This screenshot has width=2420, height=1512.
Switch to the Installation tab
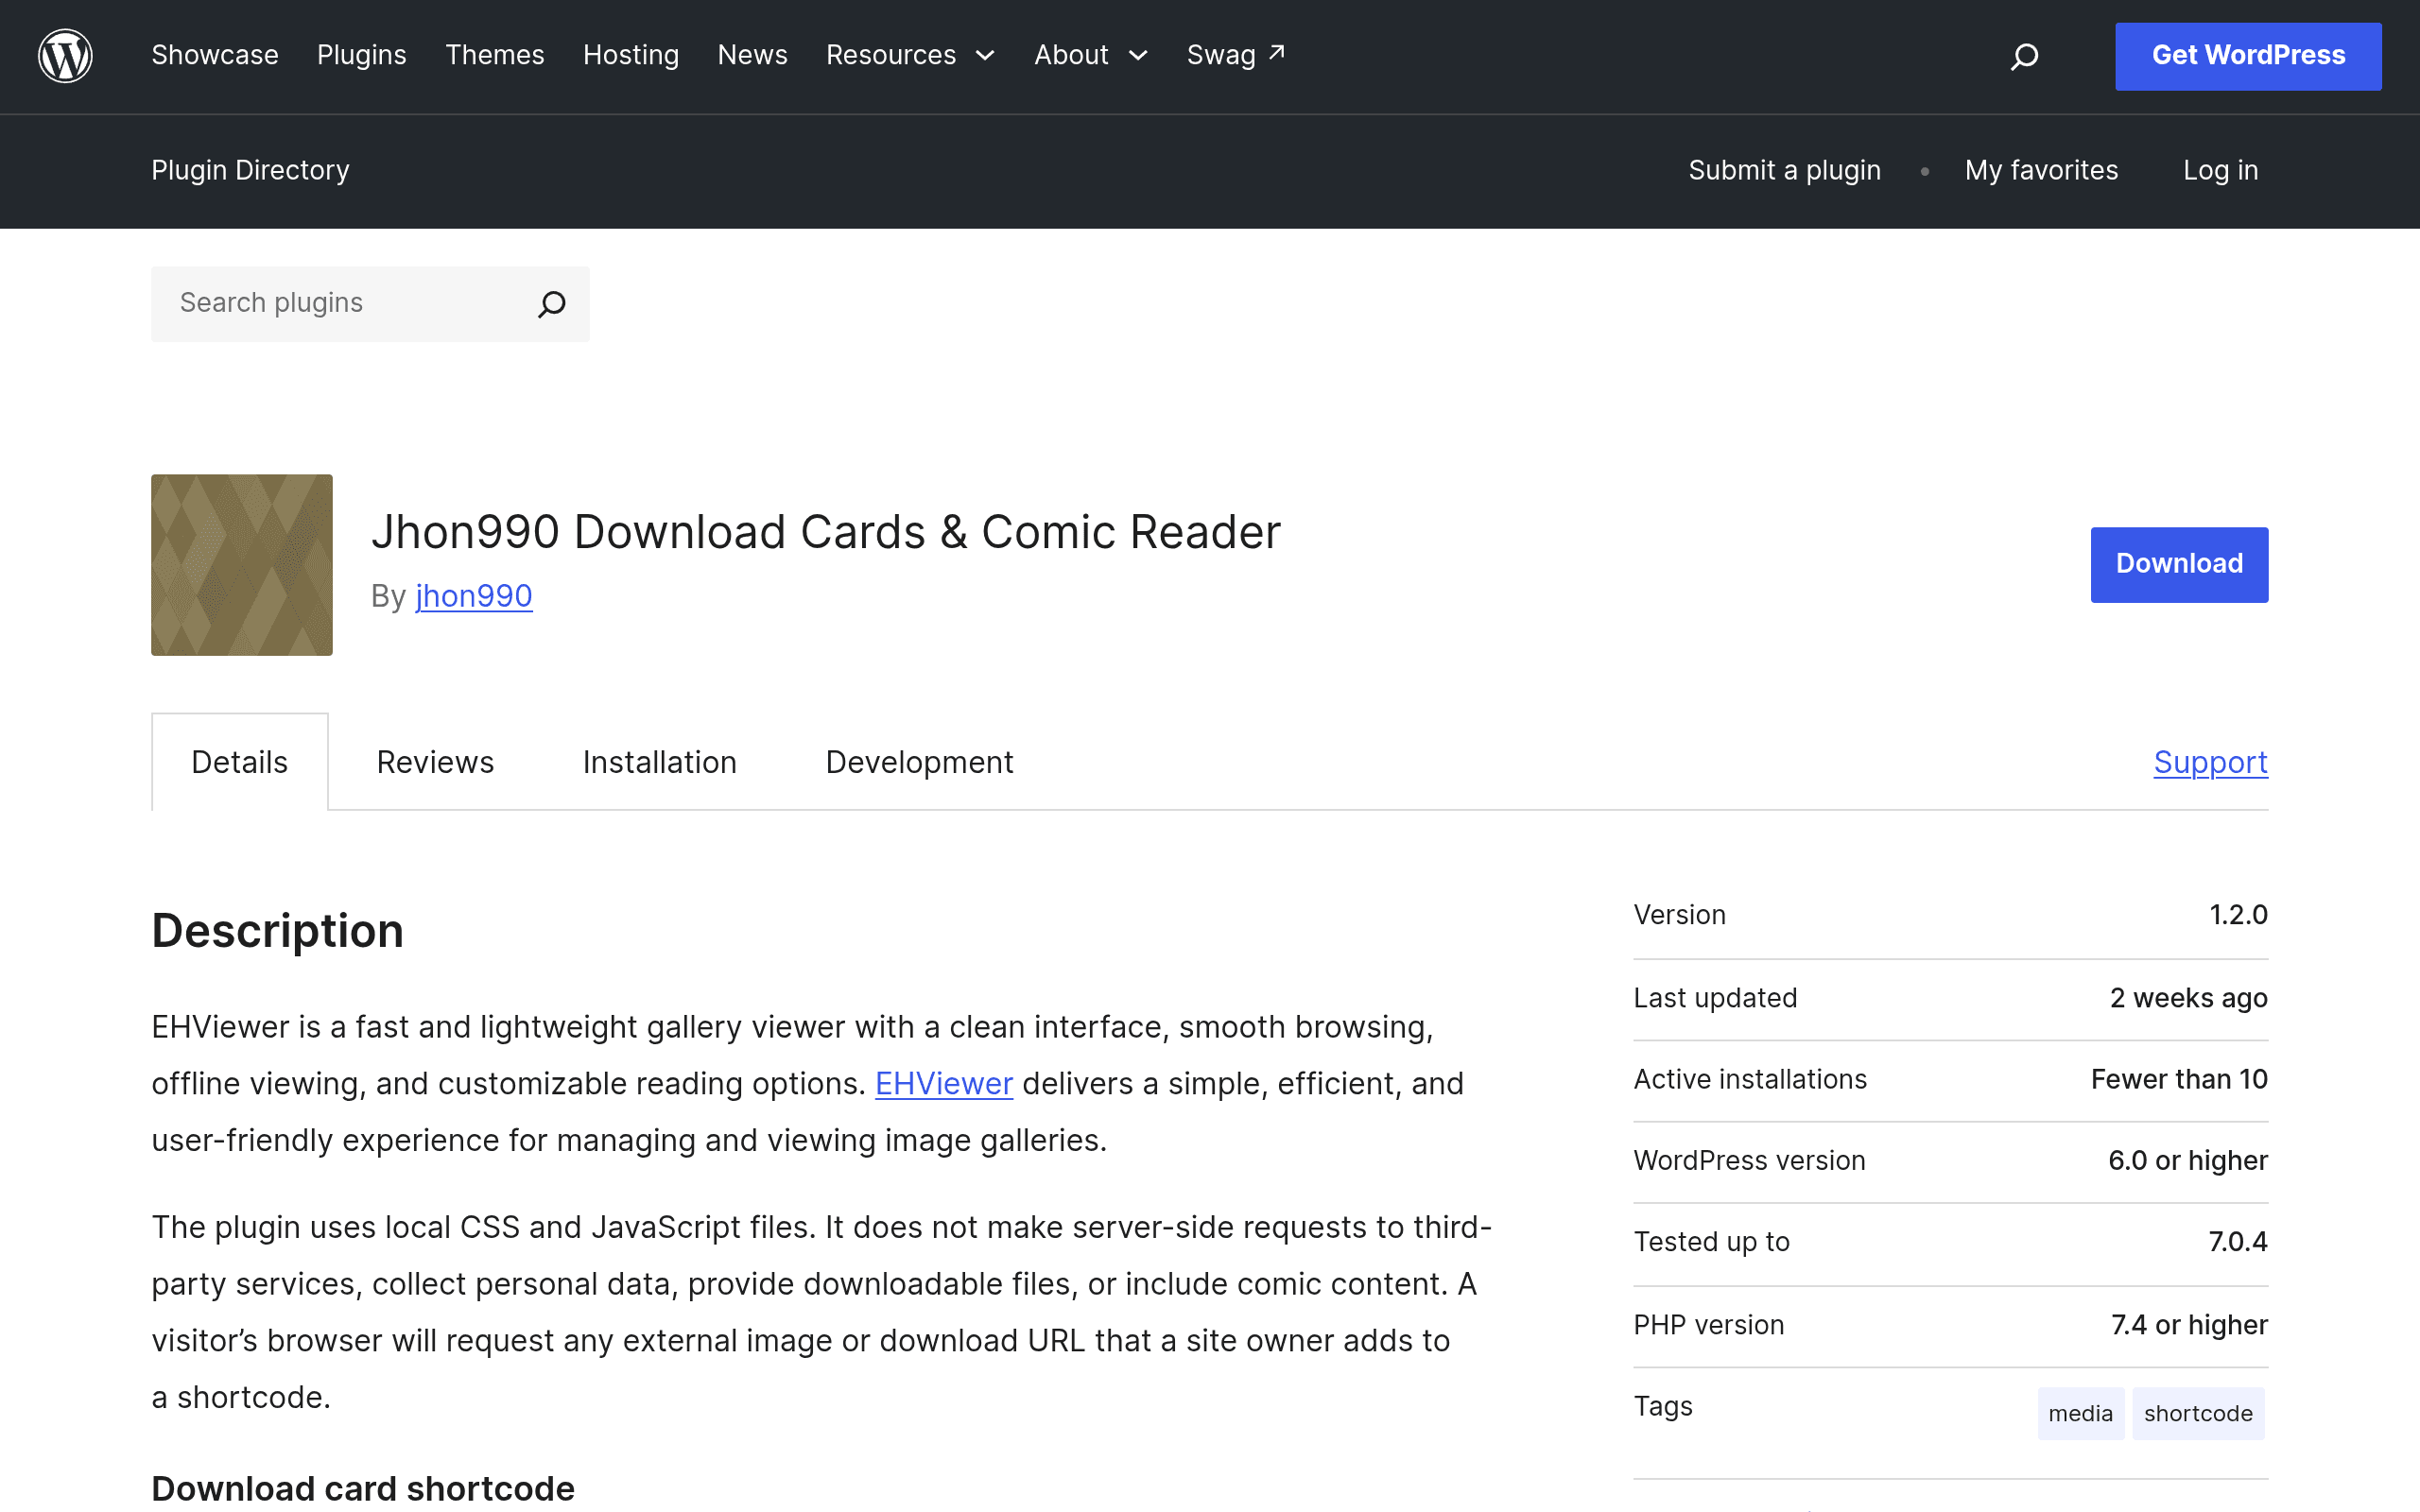(660, 762)
